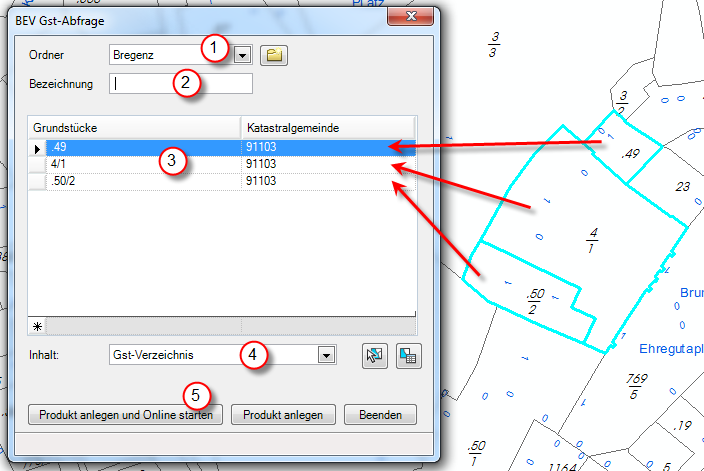This screenshot has height=471, width=704.
Task: Click parcel 4/1 label on the map
Action: pos(592,240)
